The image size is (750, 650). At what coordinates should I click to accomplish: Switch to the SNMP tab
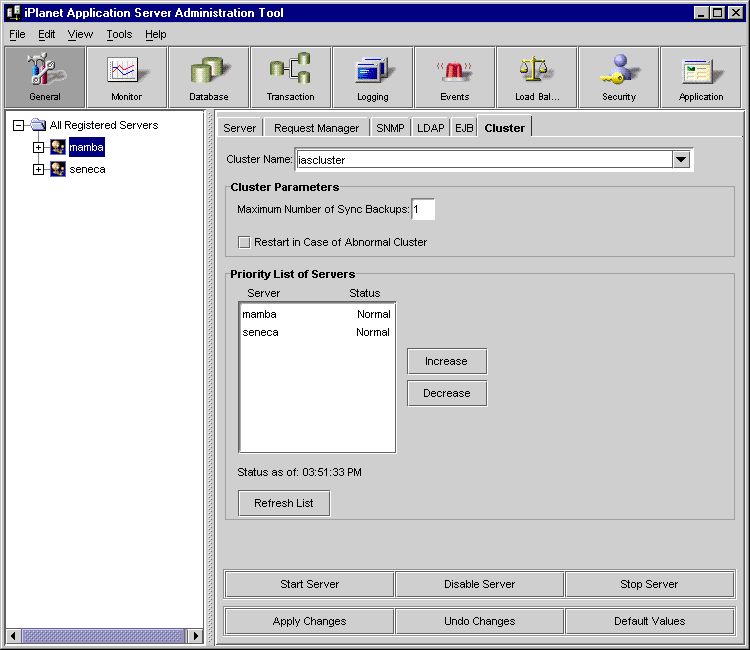coord(390,128)
